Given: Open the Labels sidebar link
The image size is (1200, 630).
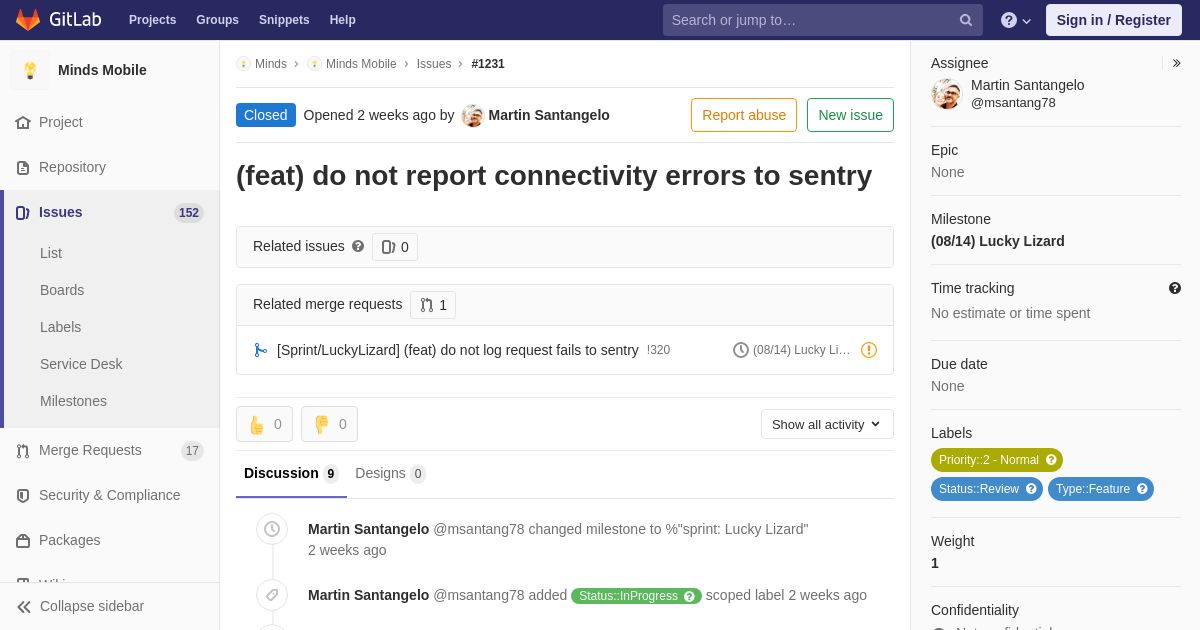Looking at the screenshot, I should coord(60,327).
